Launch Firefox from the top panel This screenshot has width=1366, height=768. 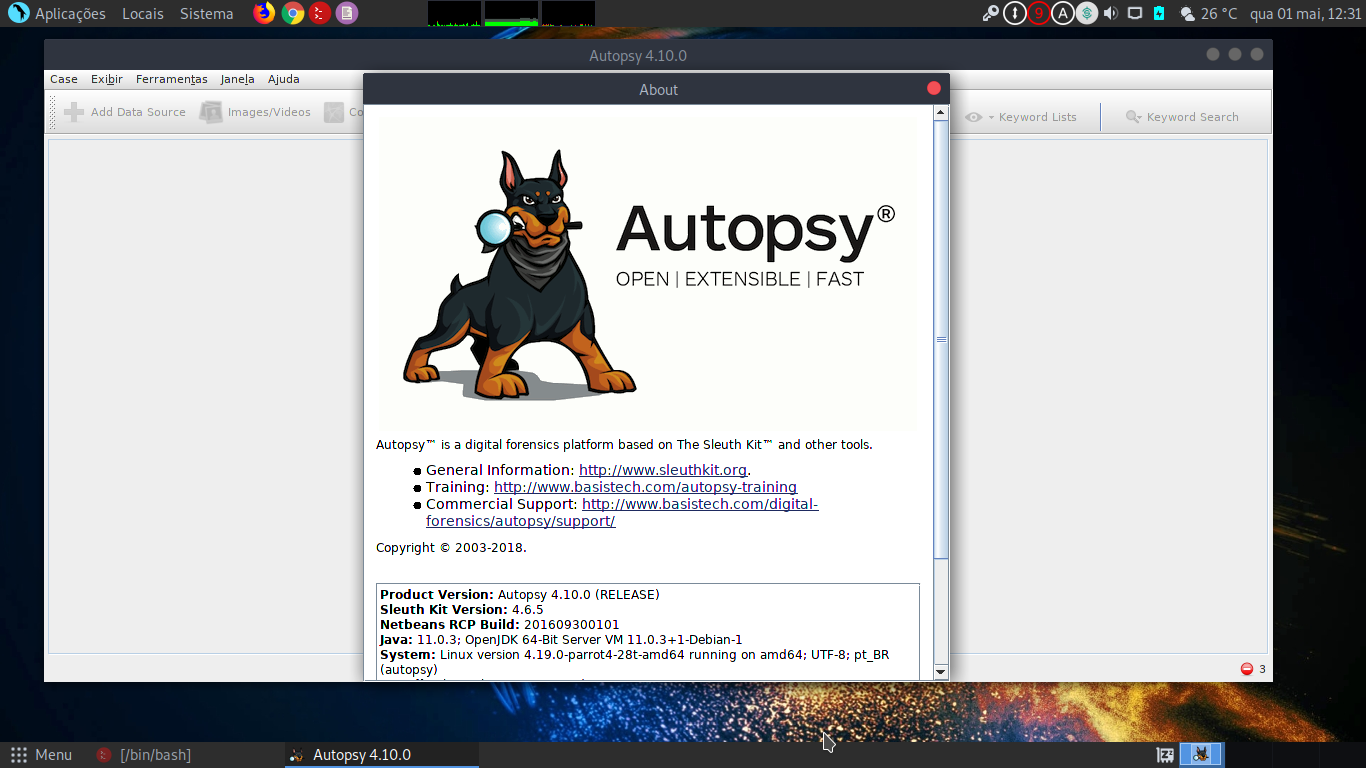tap(263, 13)
